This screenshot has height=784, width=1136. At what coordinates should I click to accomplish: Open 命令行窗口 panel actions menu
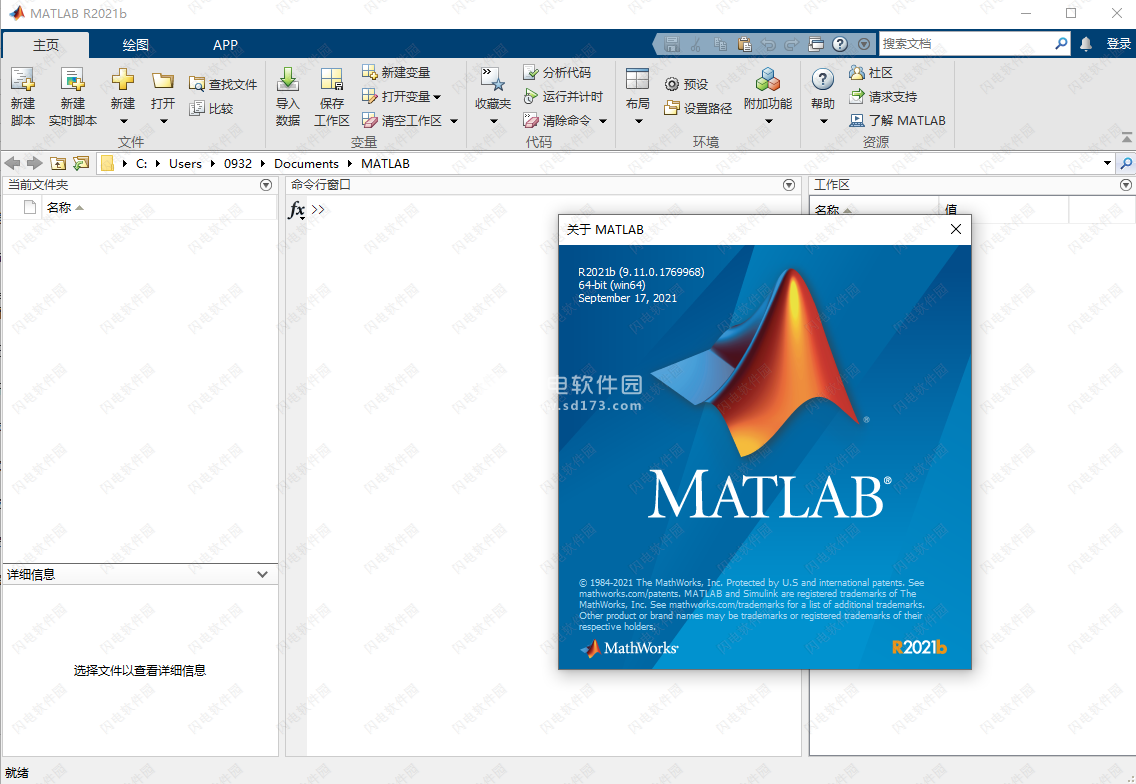789,185
